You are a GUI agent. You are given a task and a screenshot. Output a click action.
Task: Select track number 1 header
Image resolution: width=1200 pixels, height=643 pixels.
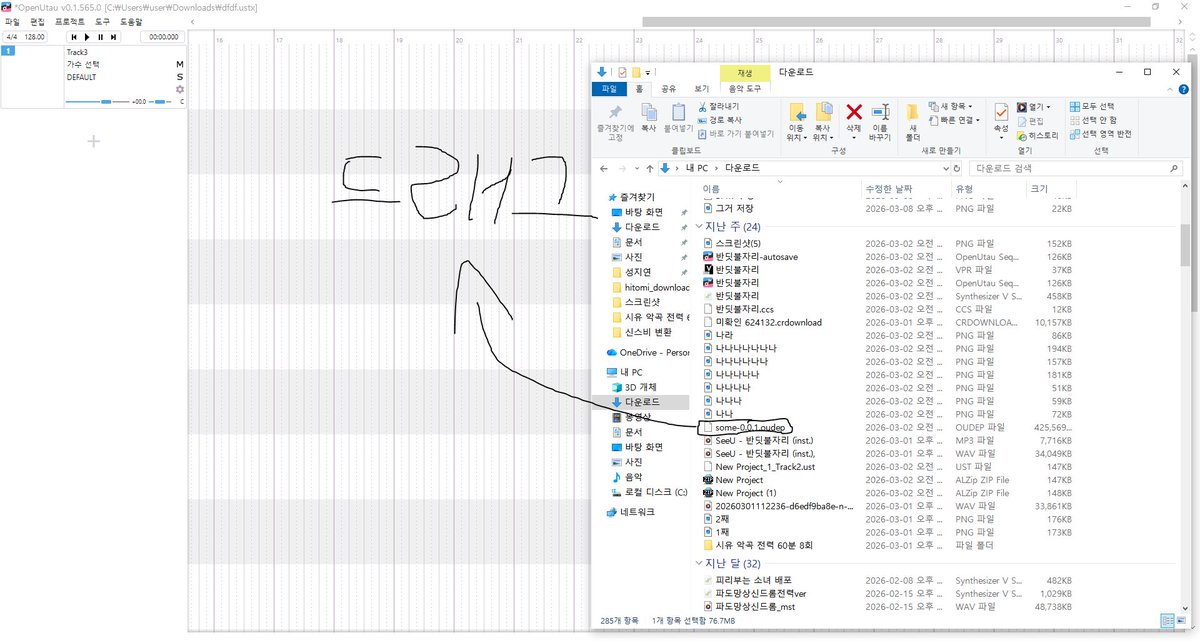point(7,50)
